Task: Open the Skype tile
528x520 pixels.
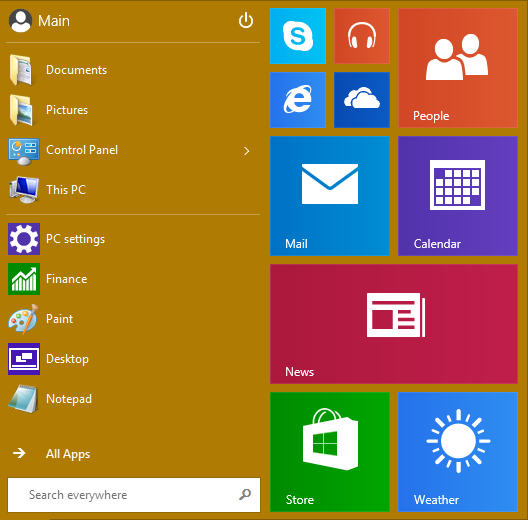Action: (298, 36)
